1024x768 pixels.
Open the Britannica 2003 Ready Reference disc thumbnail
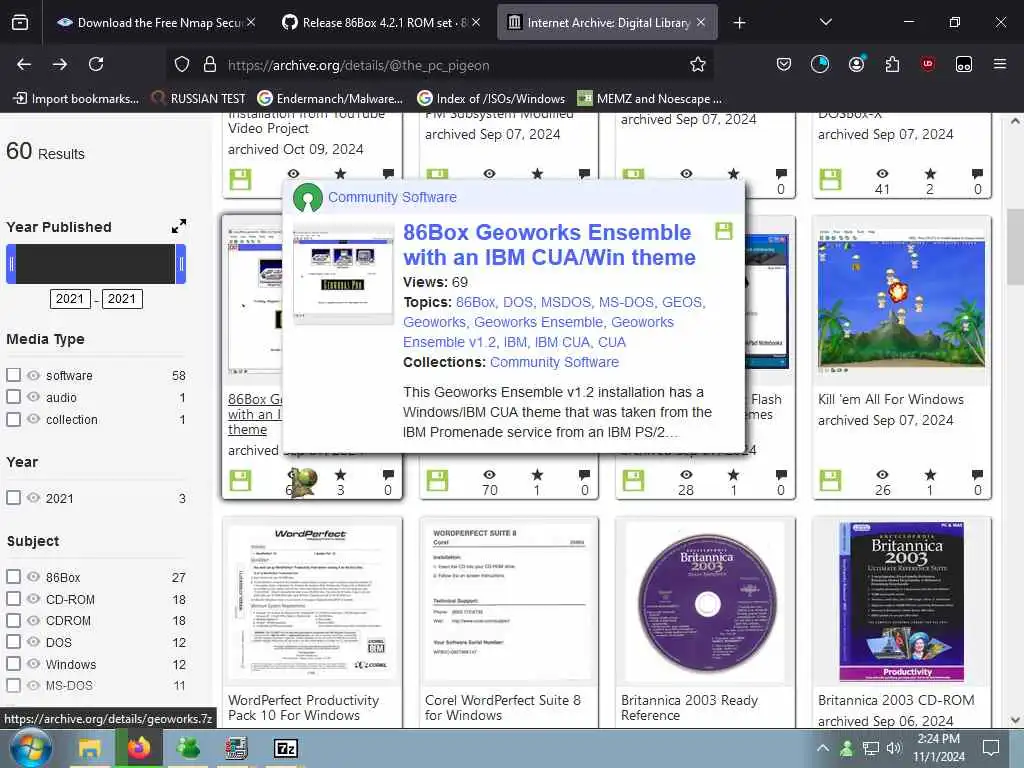[x=707, y=603]
